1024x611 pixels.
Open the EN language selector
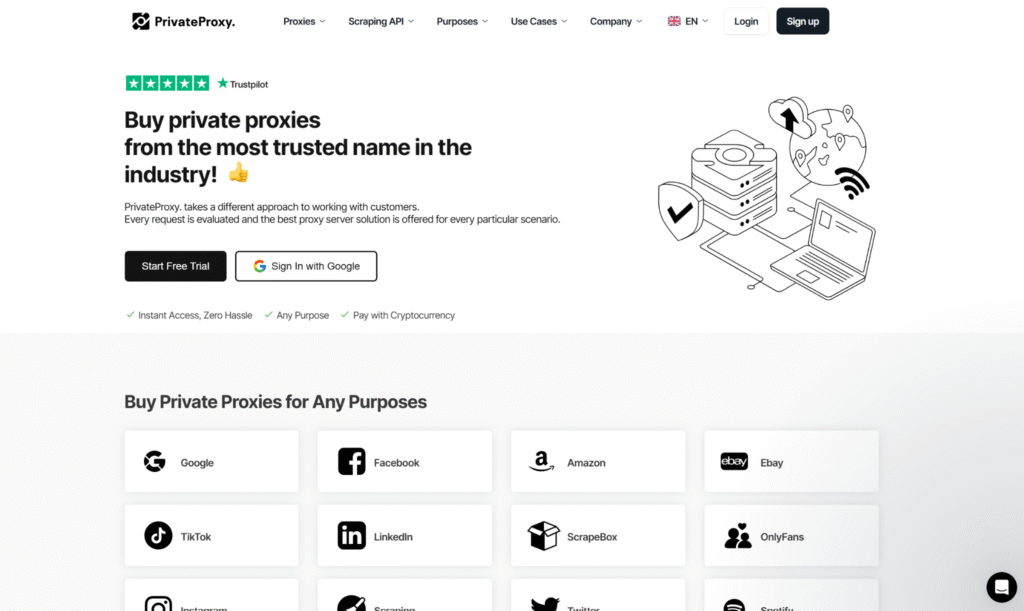(x=688, y=21)
